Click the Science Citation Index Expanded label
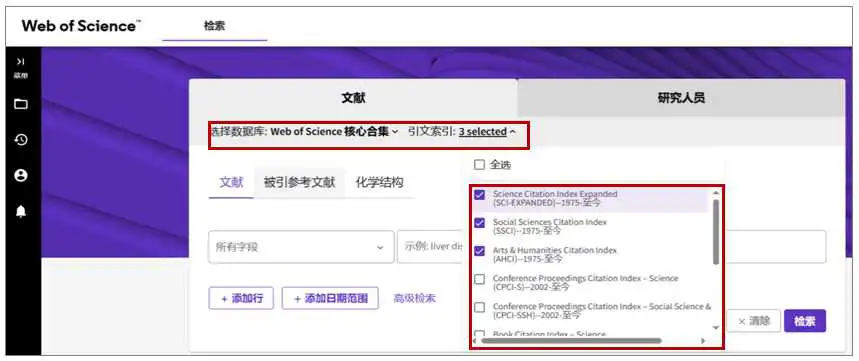 [555, 198]
